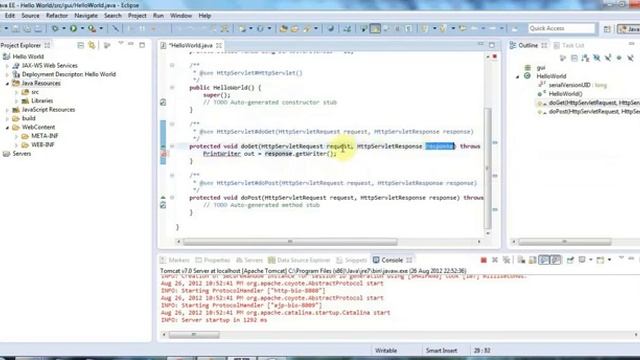This screenshot has height=360, width=640.
Task: Open Run dropdown arrow beside green Run button
Action: coord(82,29)
